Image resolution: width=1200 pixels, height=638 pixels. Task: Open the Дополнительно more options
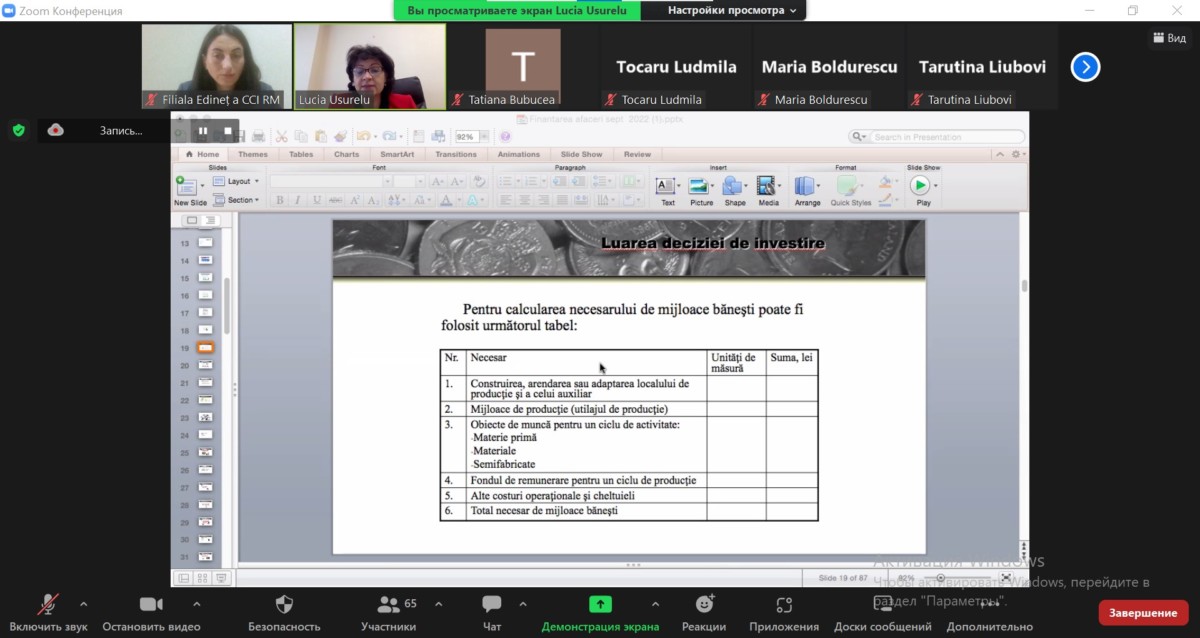tap(989, 613)
